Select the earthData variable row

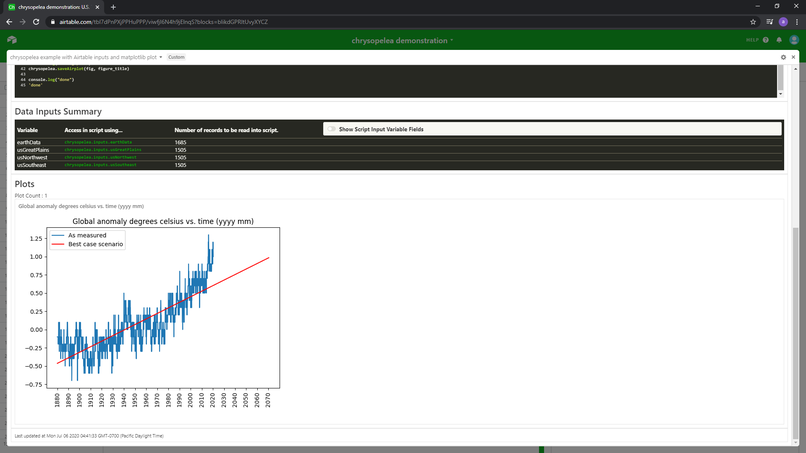pos(399,142)
